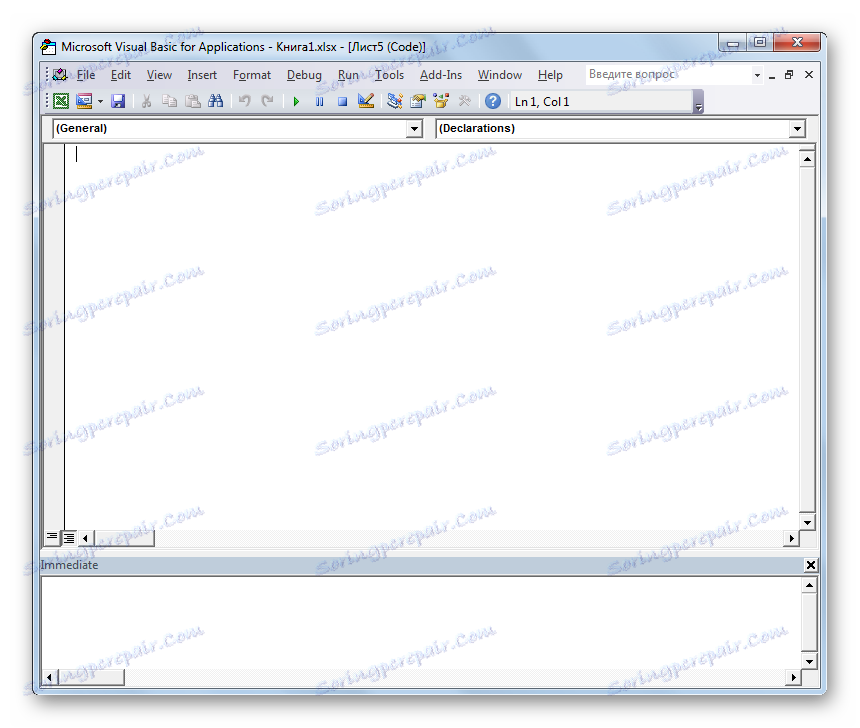
Task: Click code editor scroll left arrow
Action: pos(85,538)
